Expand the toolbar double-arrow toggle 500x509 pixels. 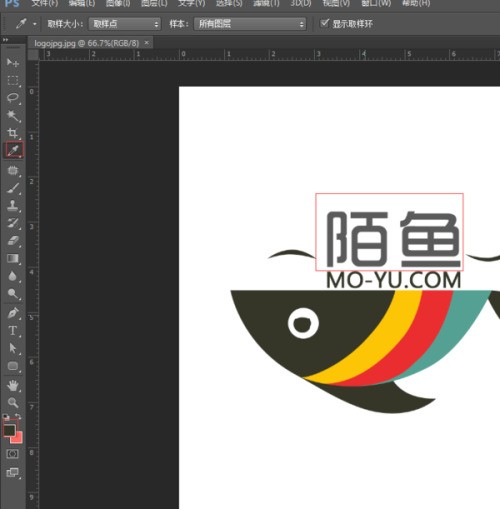[5, 40]
